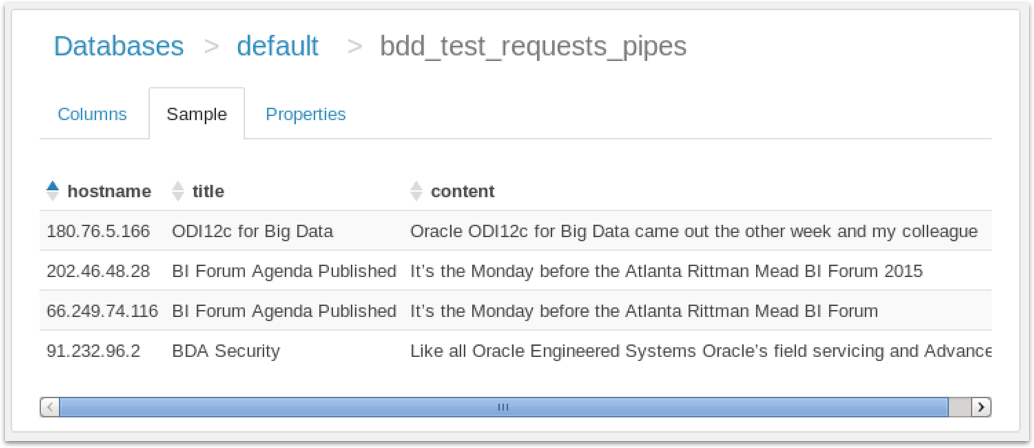This screenshot has height=448, width=1034.
Task: Click the title column sort icon
Action: 178,190
